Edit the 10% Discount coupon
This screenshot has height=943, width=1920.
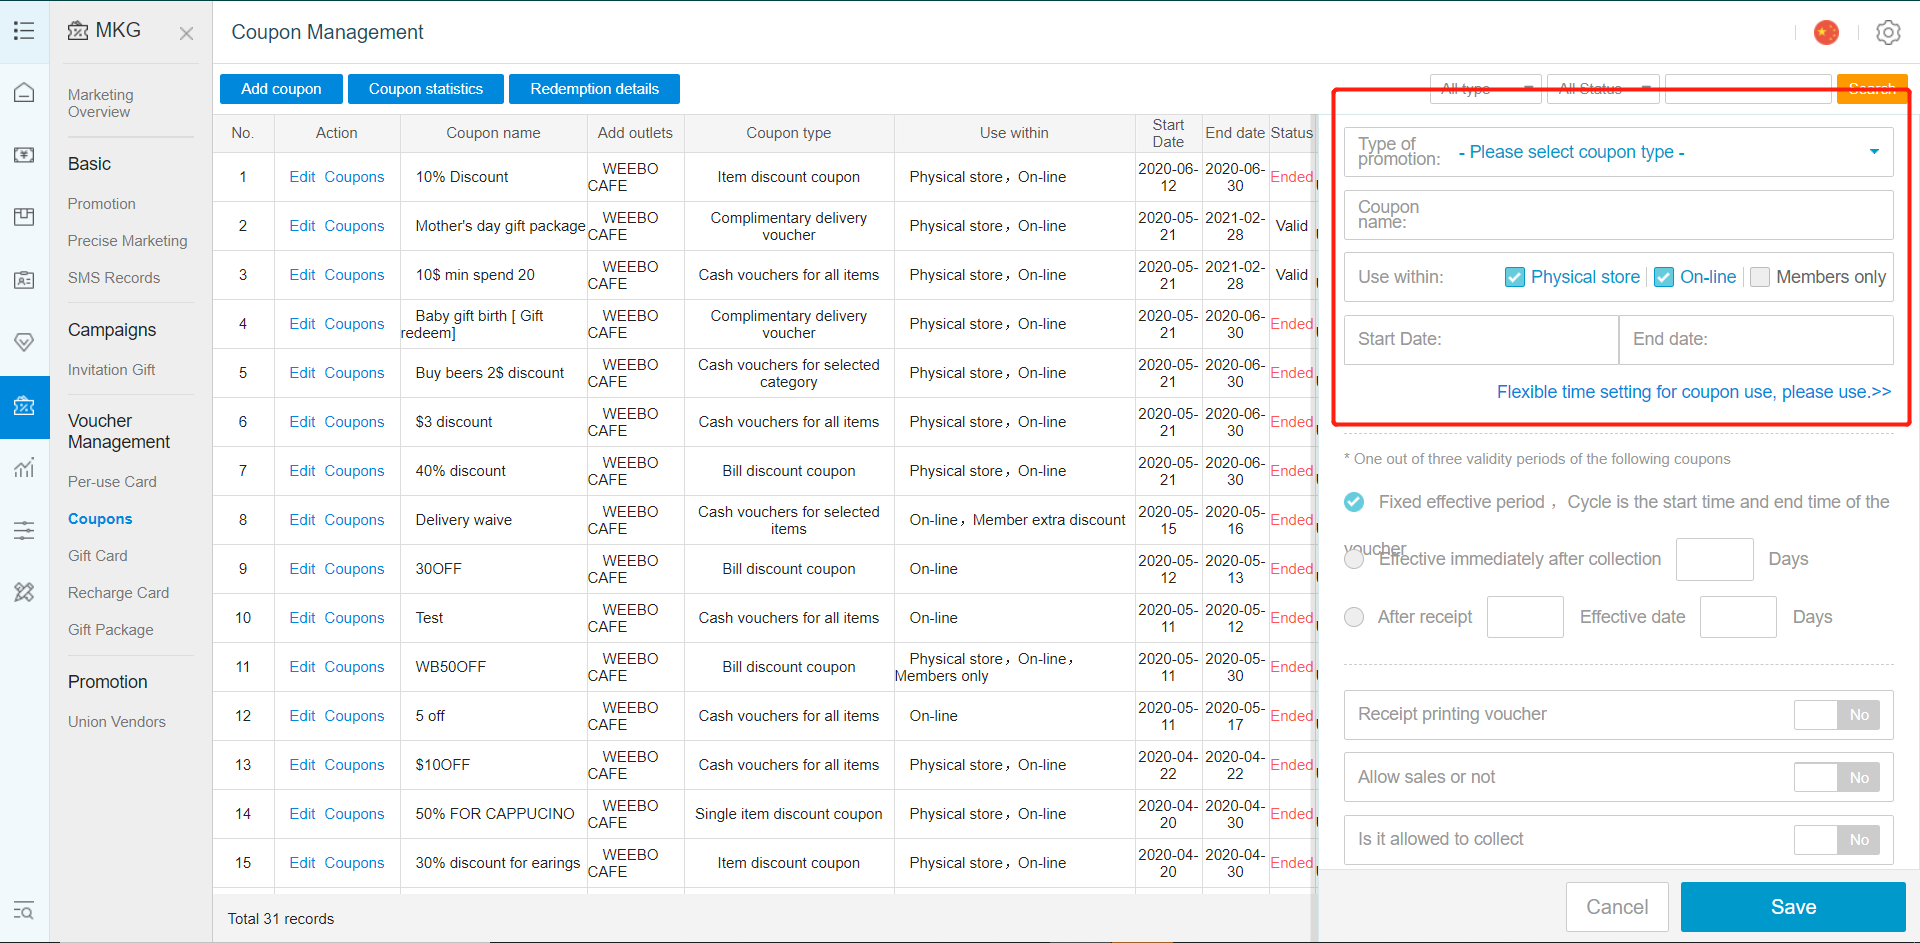tap(302, 177)
